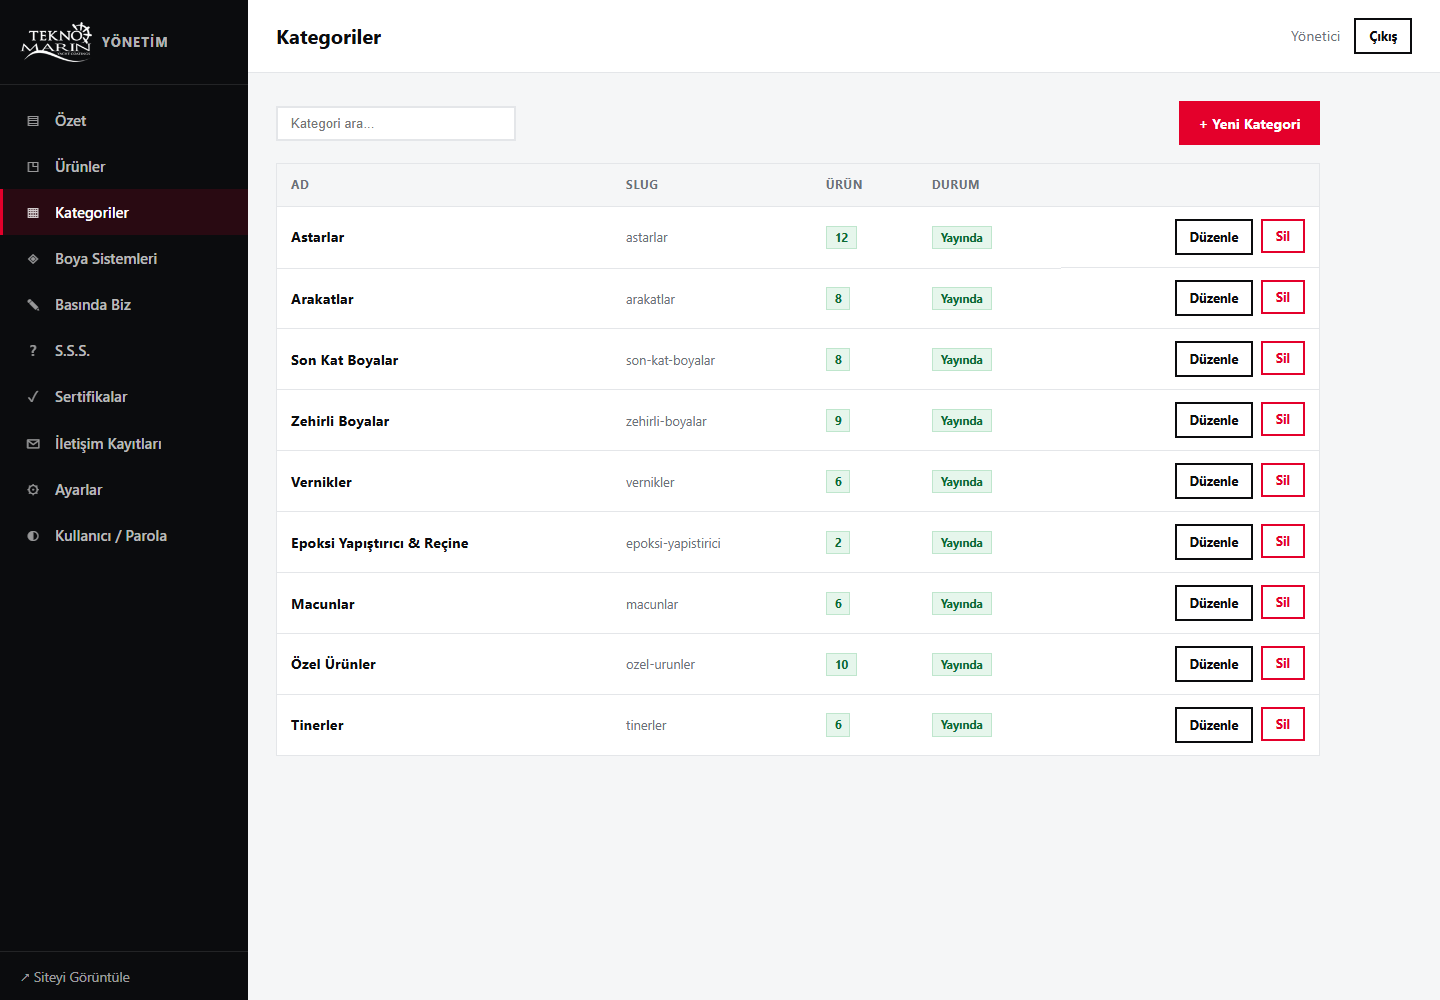Click the product count 12 badge
The image size is (1440, 1000).
tap(841, 237)
